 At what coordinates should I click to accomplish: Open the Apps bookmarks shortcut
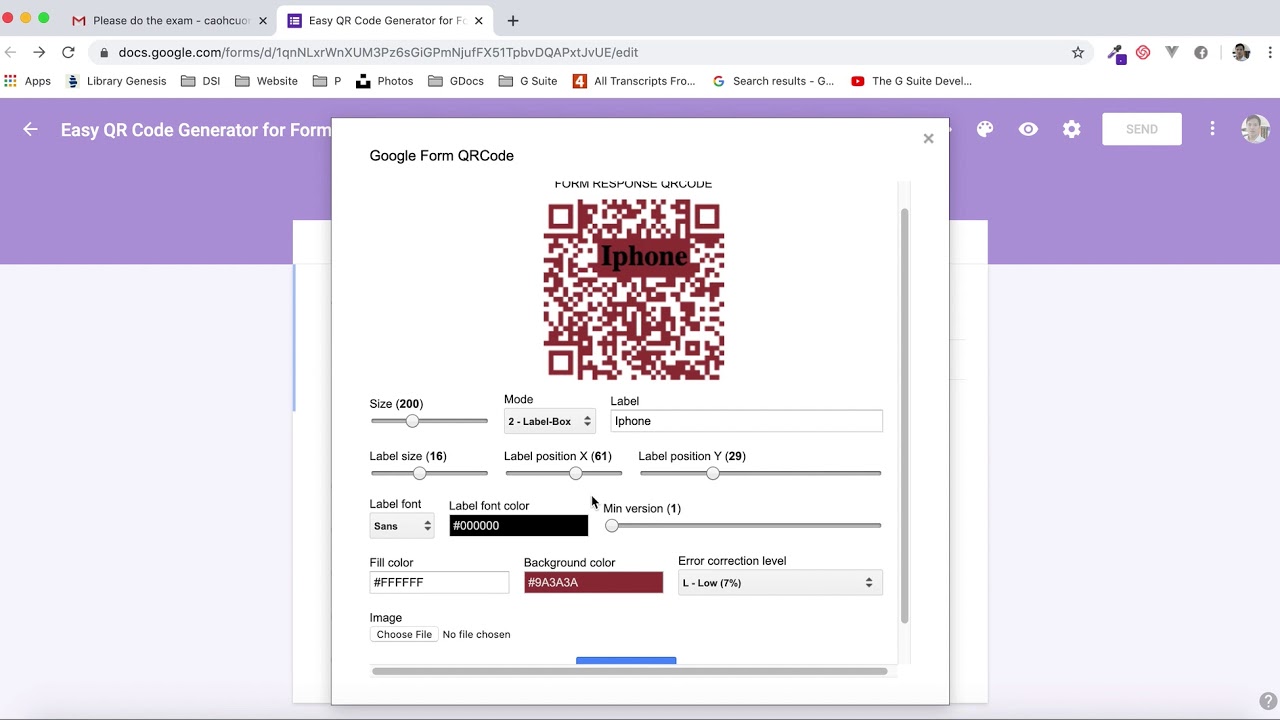coord(27,81)
